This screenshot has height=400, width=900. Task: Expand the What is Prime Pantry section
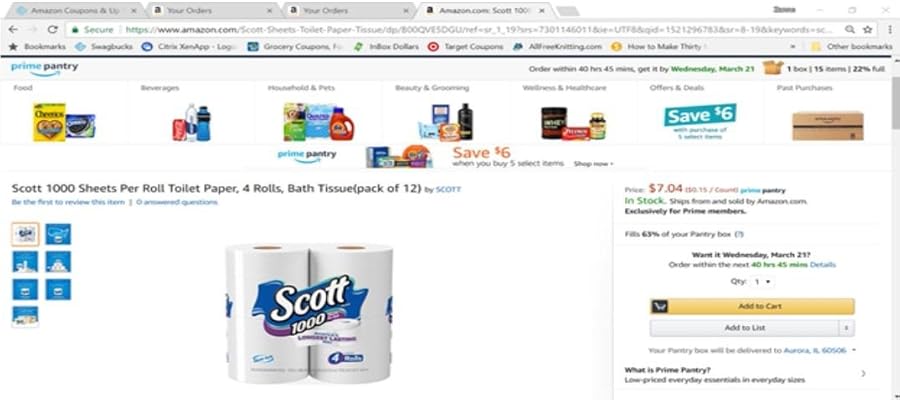(746, 374)
